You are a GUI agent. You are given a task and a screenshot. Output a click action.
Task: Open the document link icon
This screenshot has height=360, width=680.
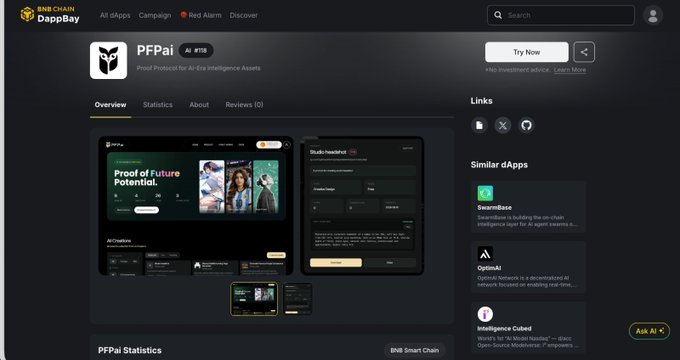[479, 125]
